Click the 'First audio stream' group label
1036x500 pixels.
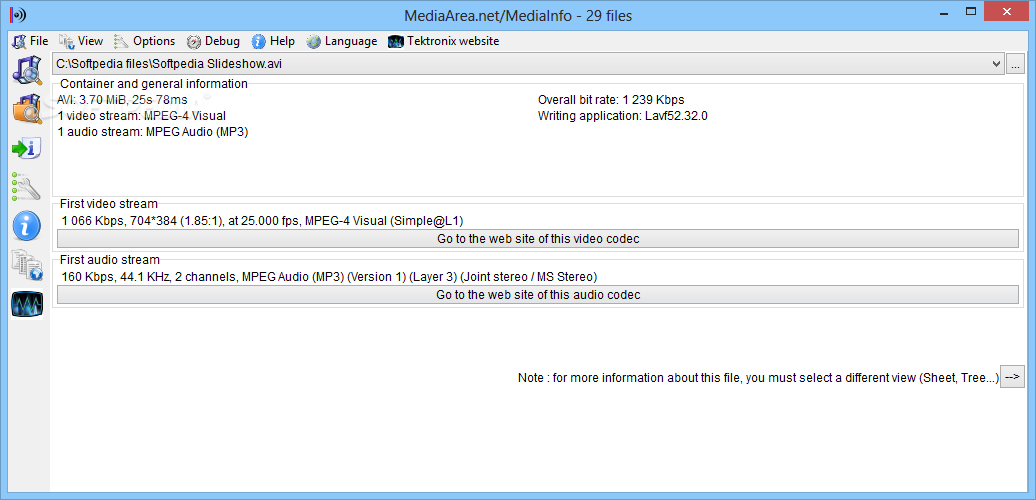[x=110, y=260]
